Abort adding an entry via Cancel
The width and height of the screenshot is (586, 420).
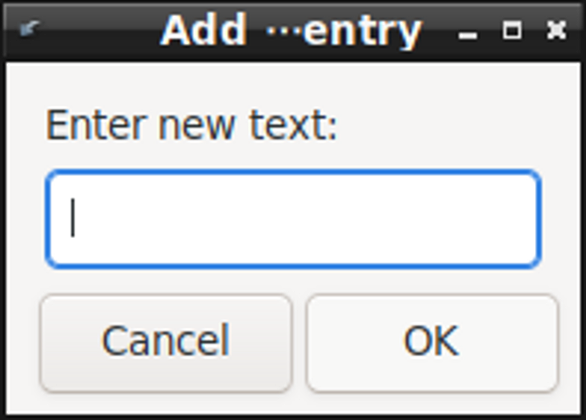(x=166, y=343)
